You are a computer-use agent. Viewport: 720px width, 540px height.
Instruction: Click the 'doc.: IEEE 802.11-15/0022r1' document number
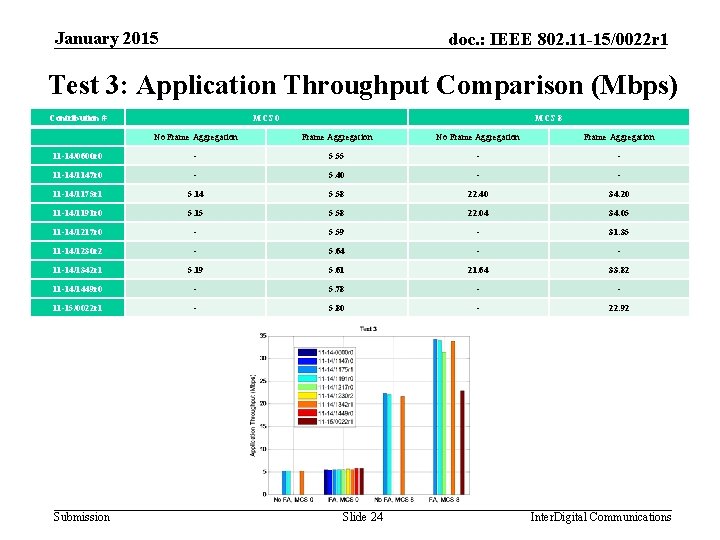[x=558, y=39]
